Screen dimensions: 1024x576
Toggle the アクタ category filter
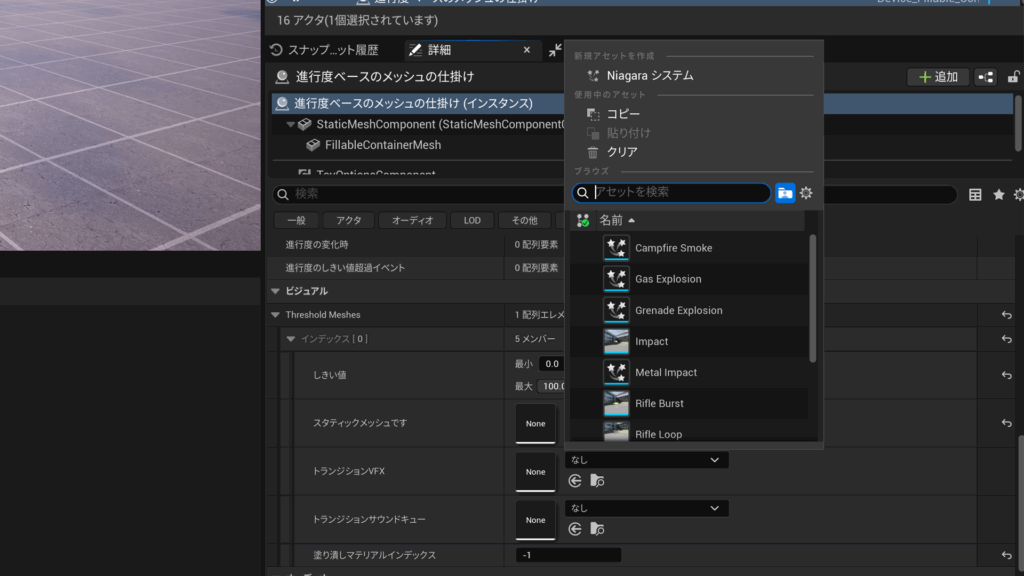349,221
